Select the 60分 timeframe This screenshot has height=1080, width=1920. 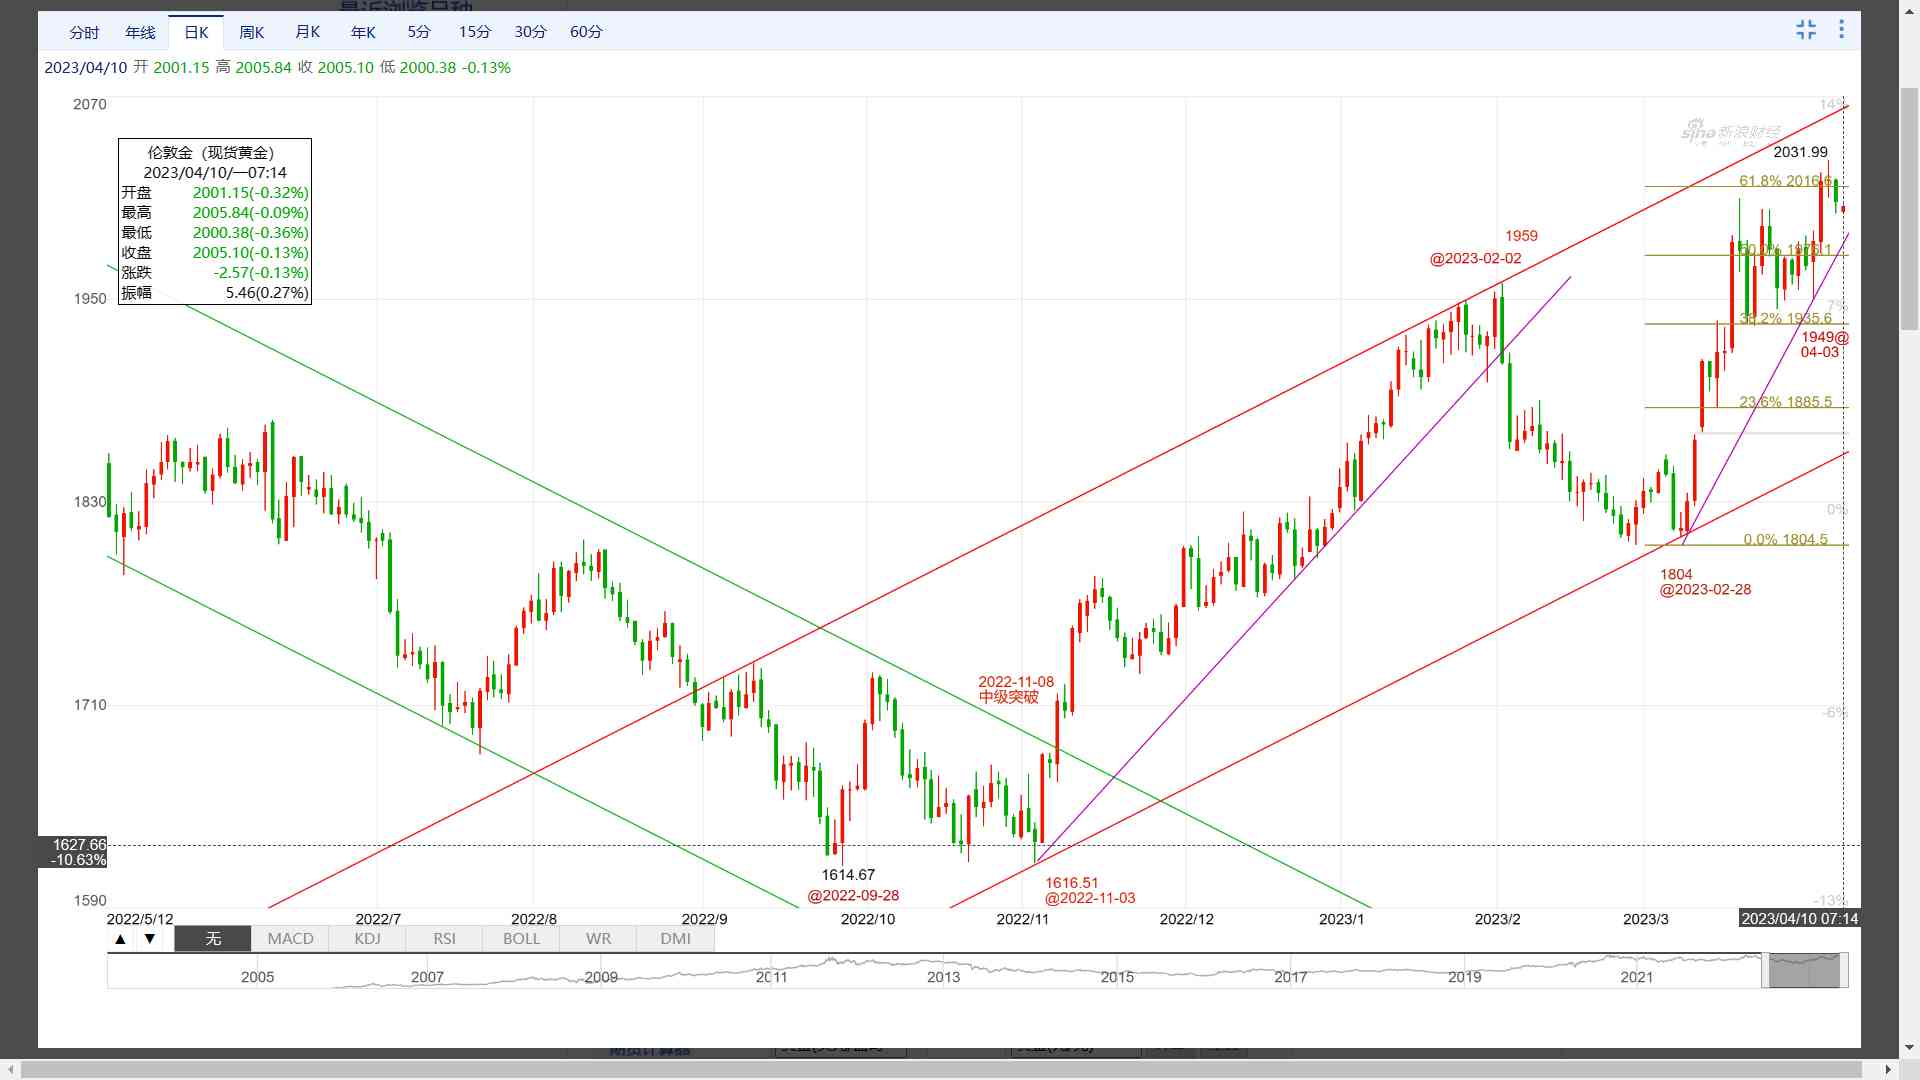coord(586,32)
